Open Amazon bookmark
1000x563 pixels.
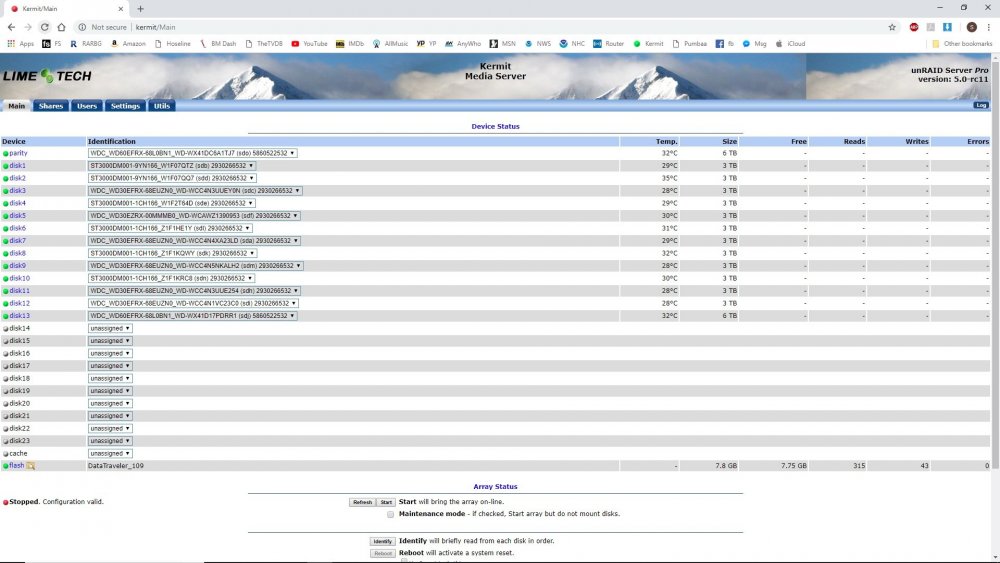coord(128,44)
